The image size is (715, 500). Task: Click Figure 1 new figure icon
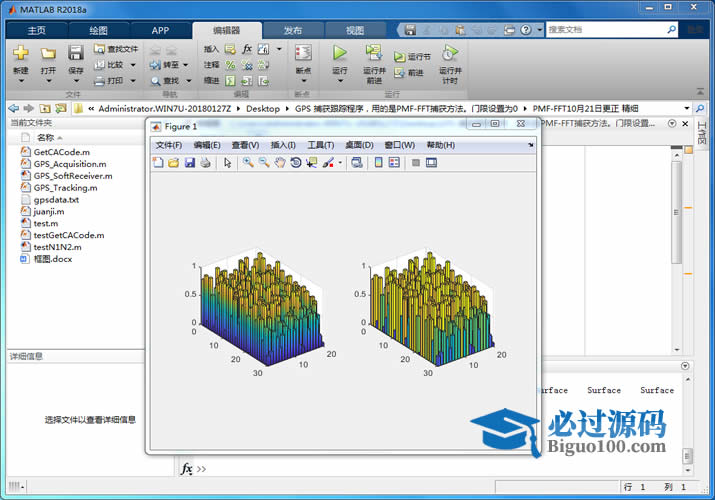point(158,162)
